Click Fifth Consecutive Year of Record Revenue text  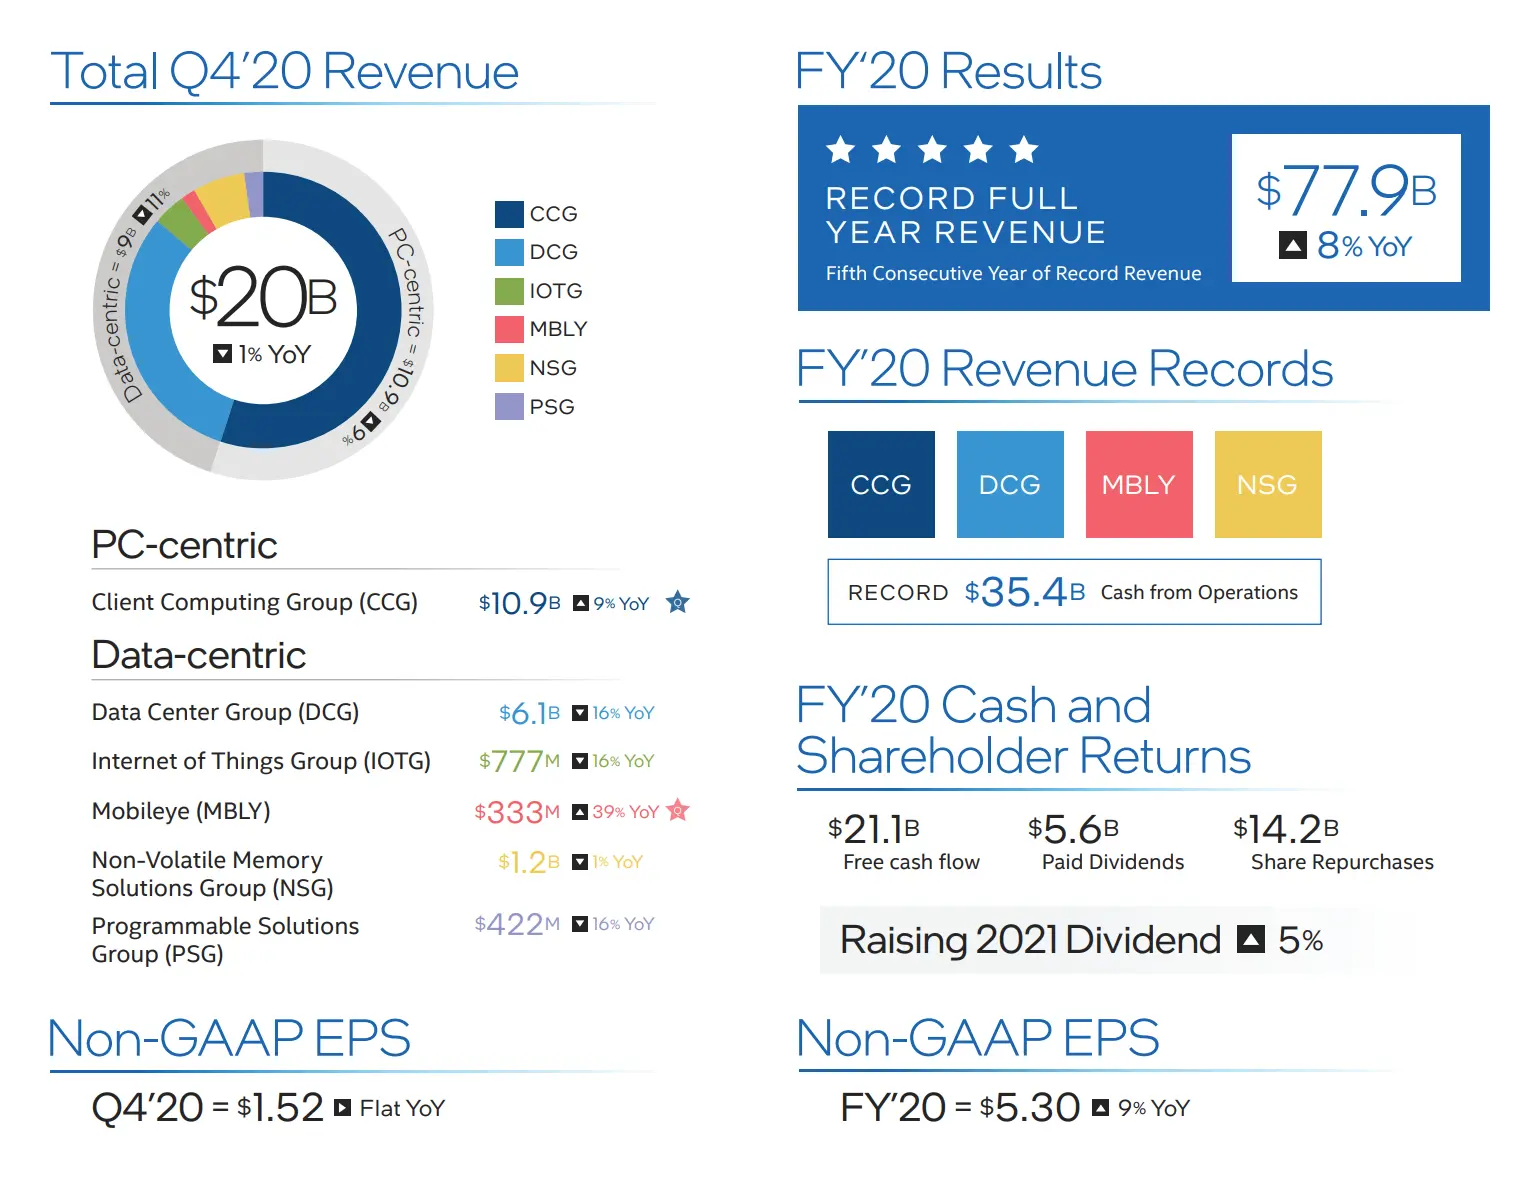point(1013,273)
